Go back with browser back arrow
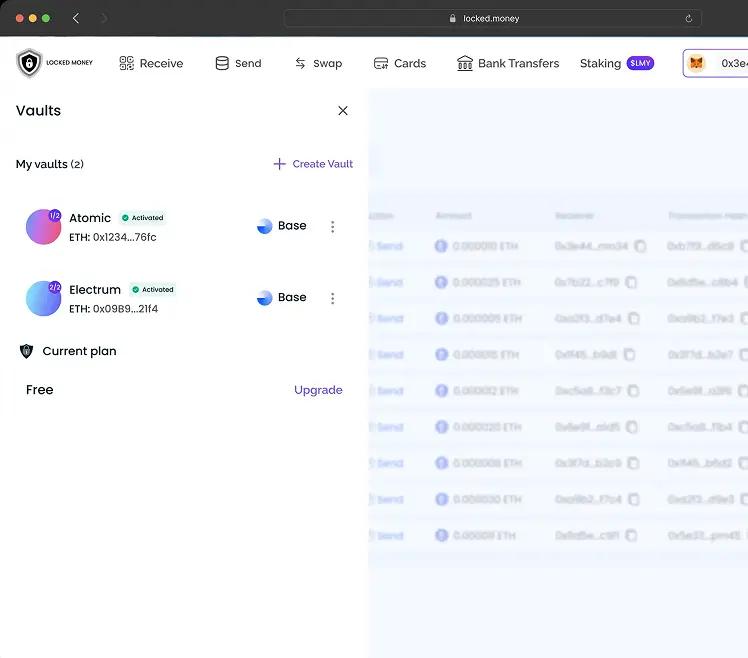 point(76,18)
